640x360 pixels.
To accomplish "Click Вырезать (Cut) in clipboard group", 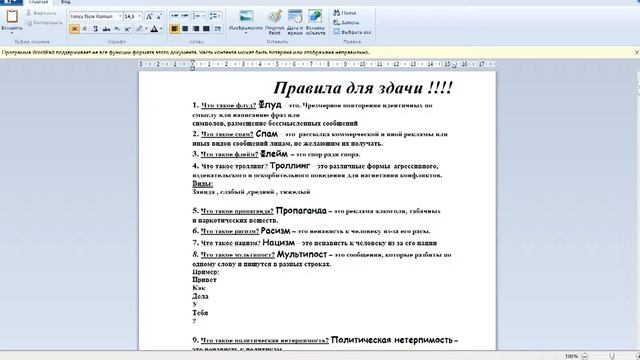I will (41, 13).
